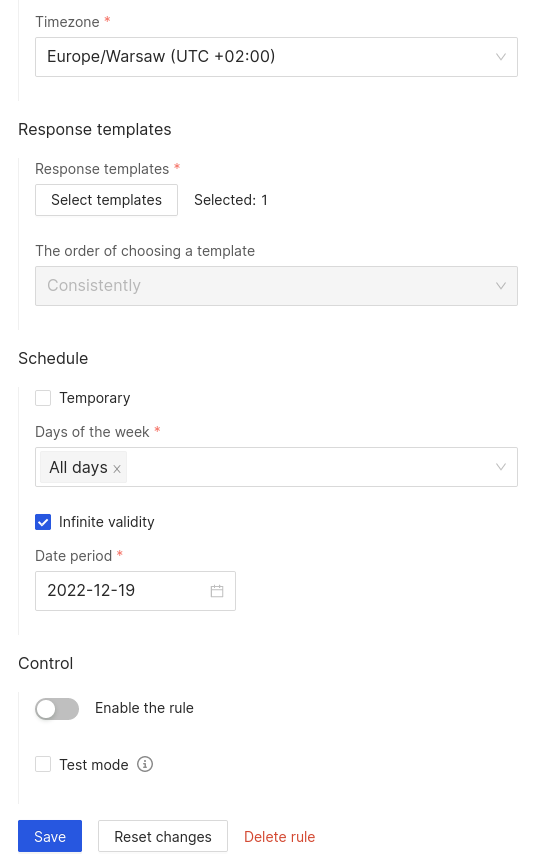Click the calendar icon in Date period
Screen dimensions: 549x868
pyautogui.click(x=217, y=591)
